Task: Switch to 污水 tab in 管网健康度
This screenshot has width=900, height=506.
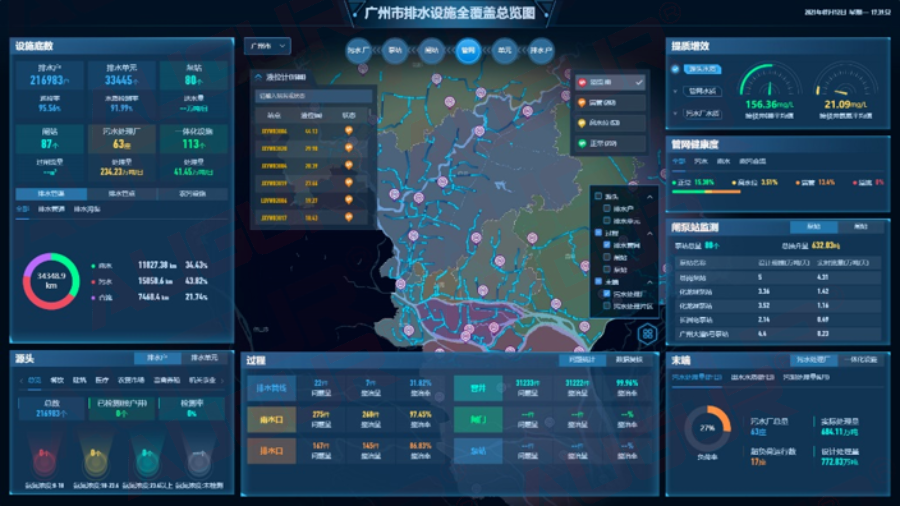Action: (702, 161)
